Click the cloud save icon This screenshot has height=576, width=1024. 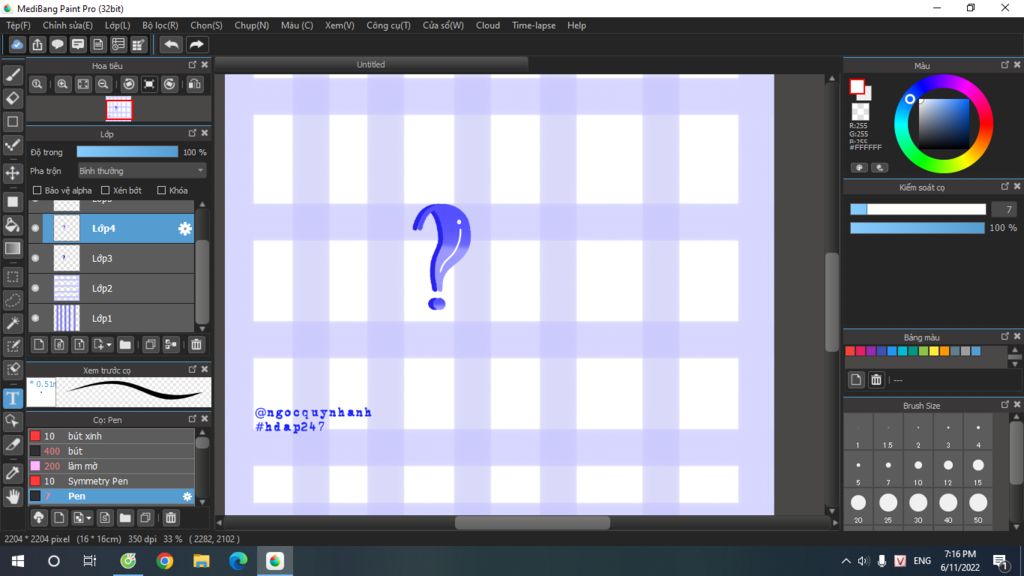click(17, 44)
